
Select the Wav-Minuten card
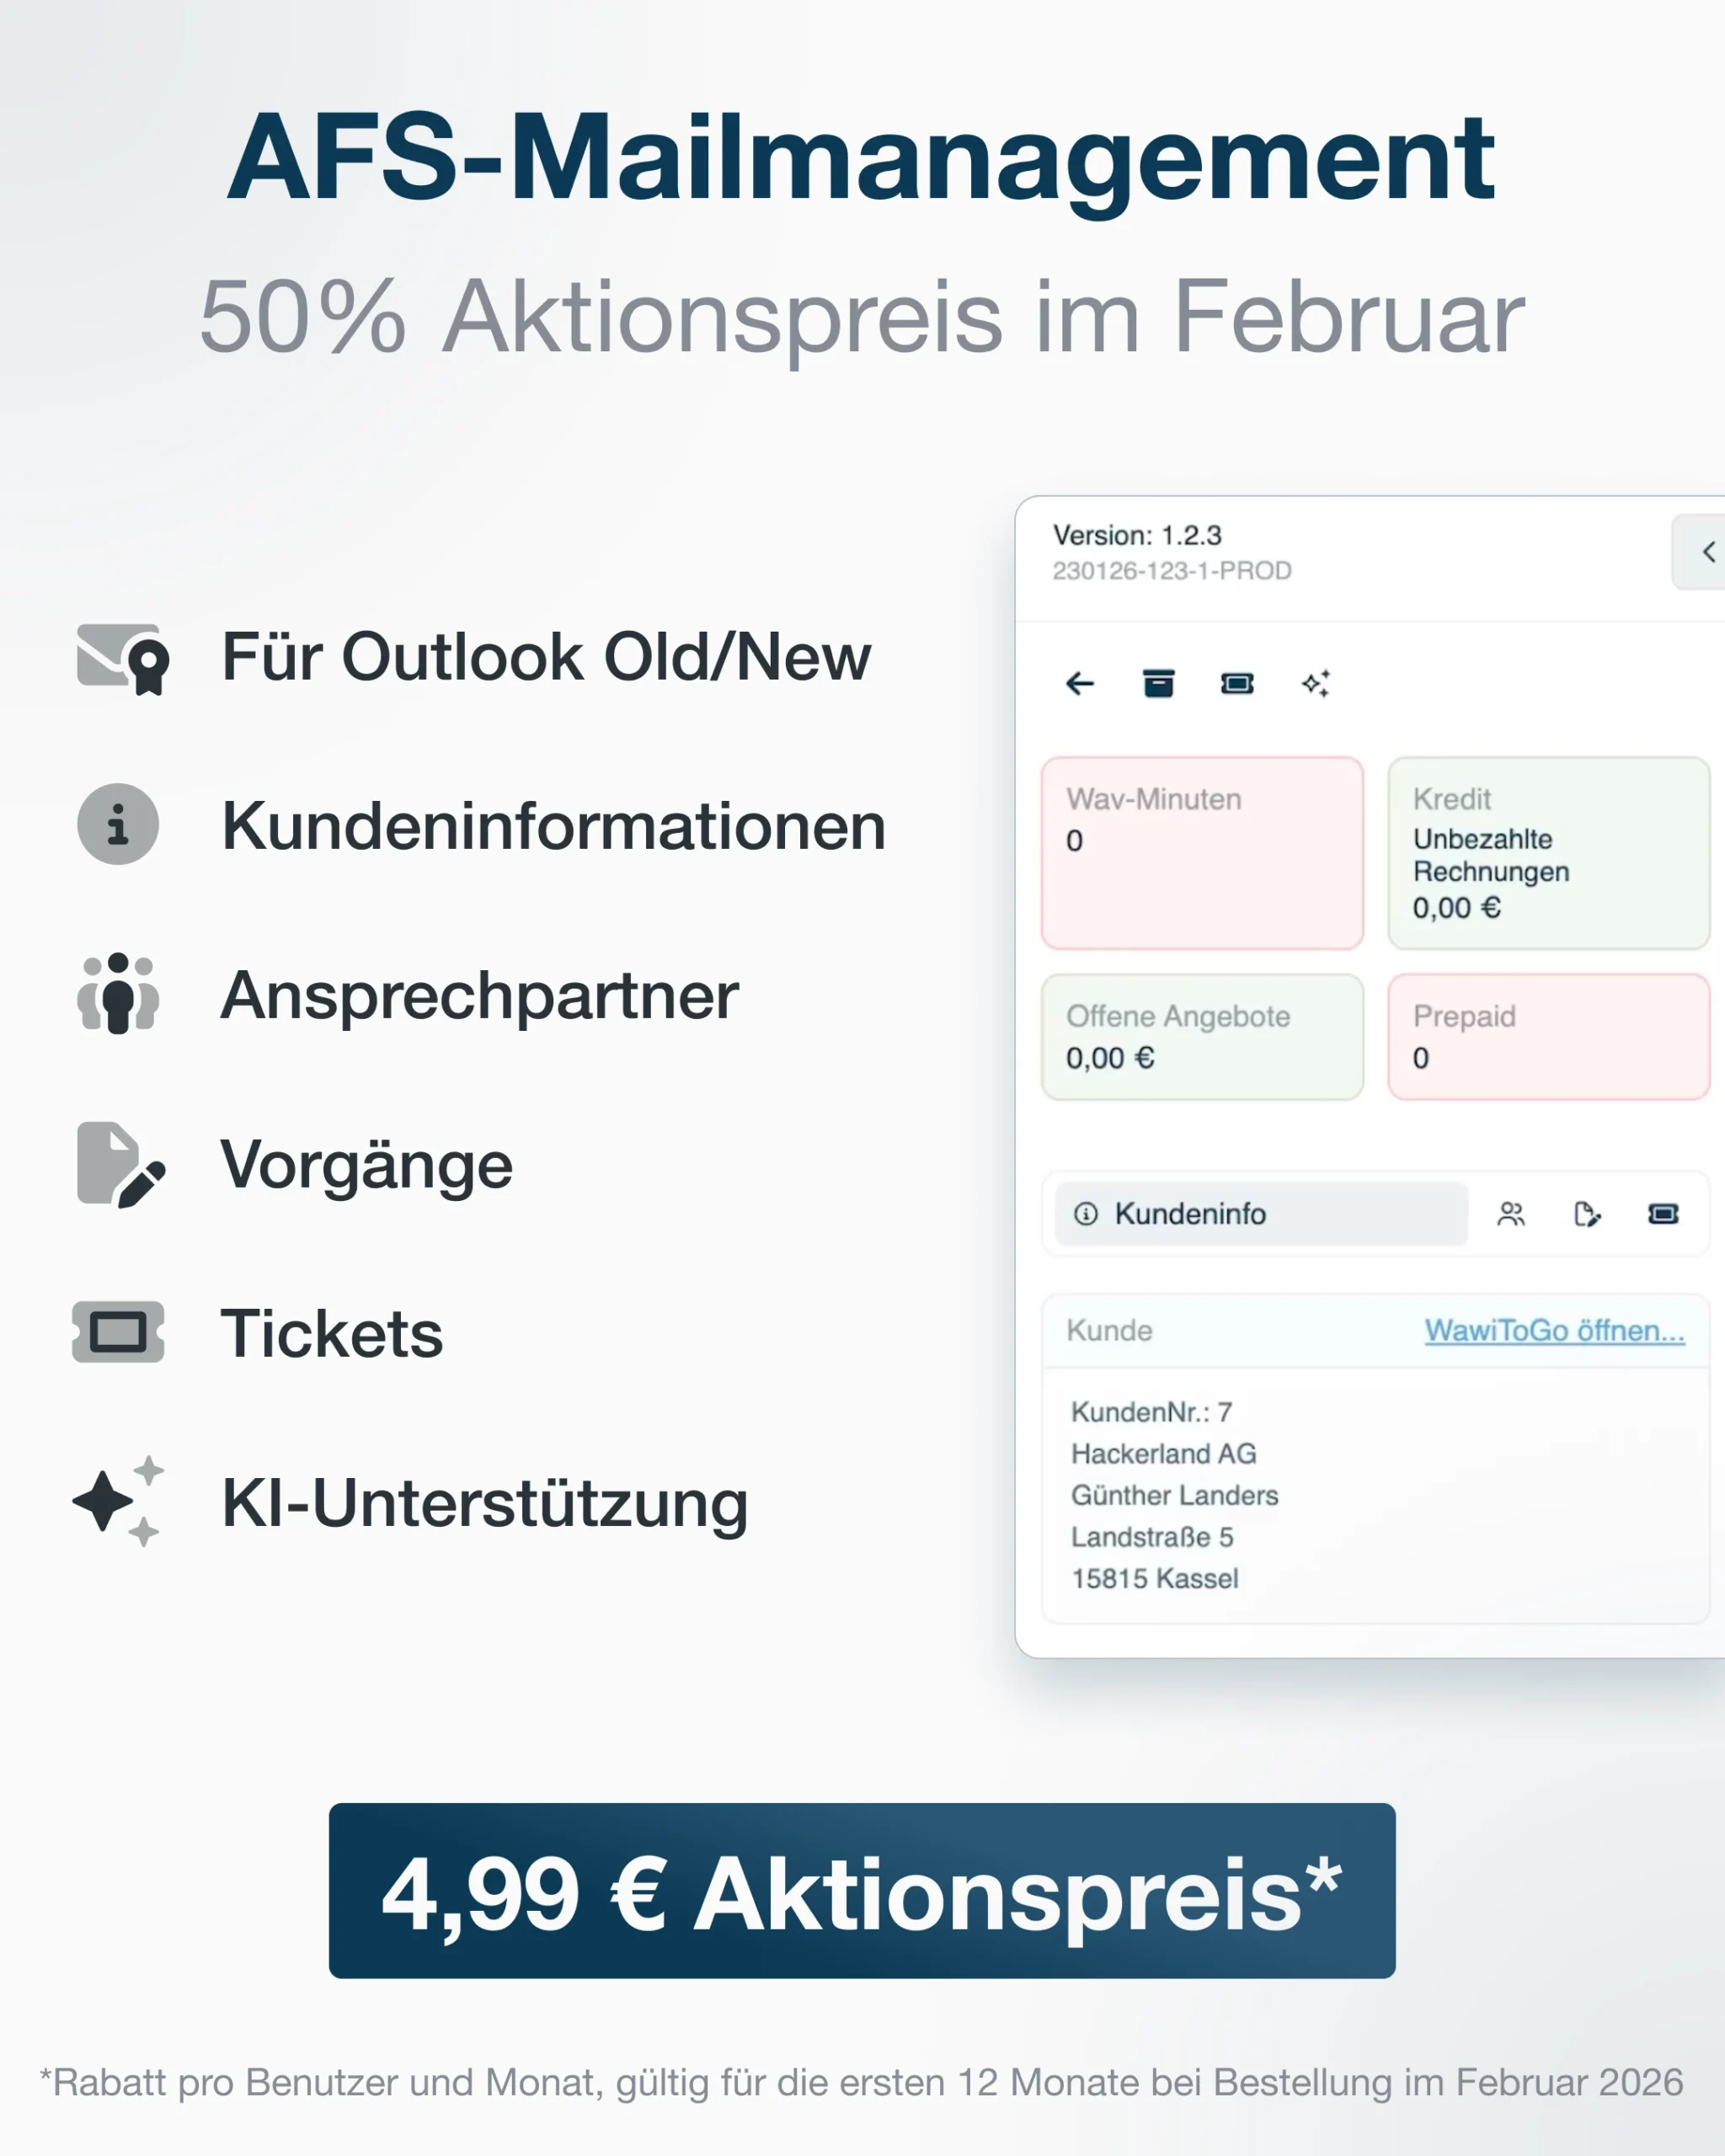(x=1201, y=853)
